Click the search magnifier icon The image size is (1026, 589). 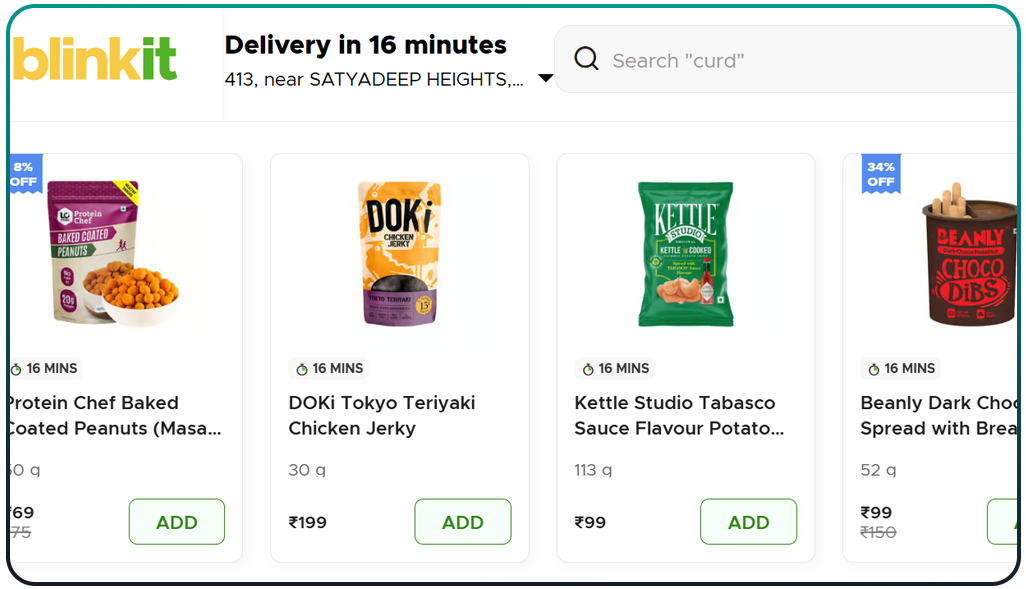pyautogui.click(x=586, y=59)
